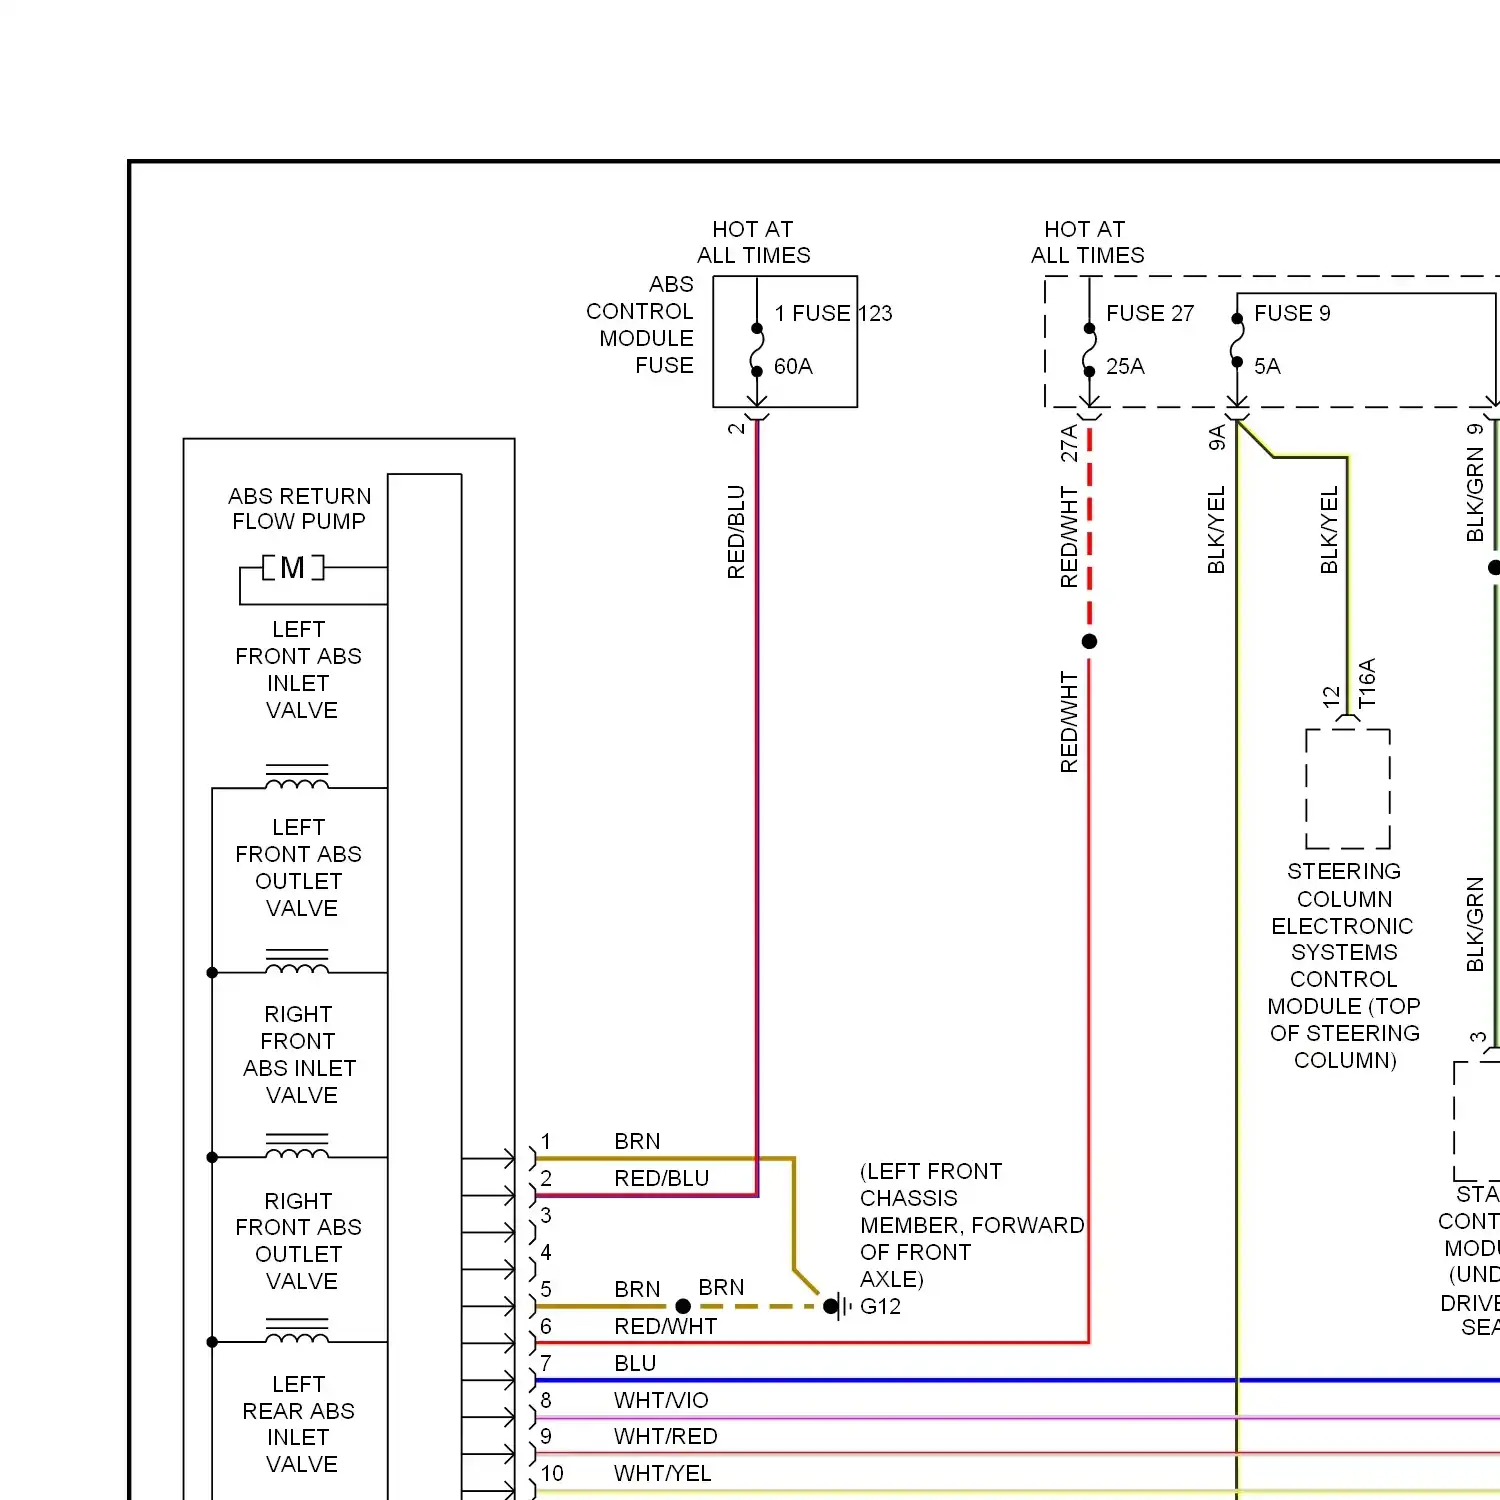Screen dimensions: 1500x1500
Task: Click BRN wire label at pin 1
Action: (637, 1141)
